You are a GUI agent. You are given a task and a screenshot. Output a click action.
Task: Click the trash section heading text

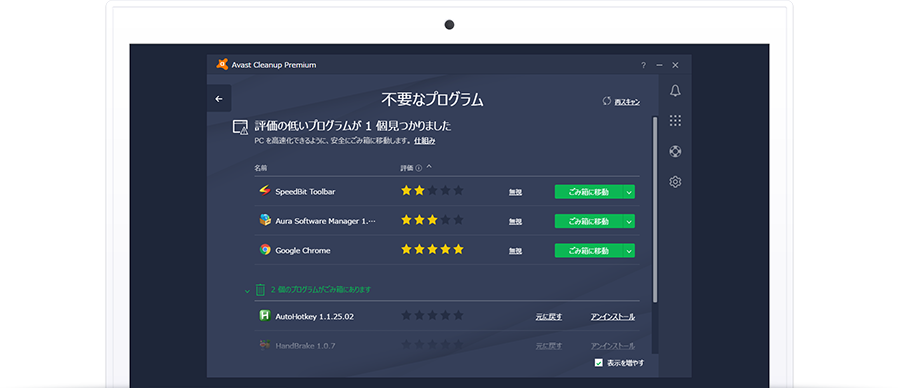tap(320, 290)
